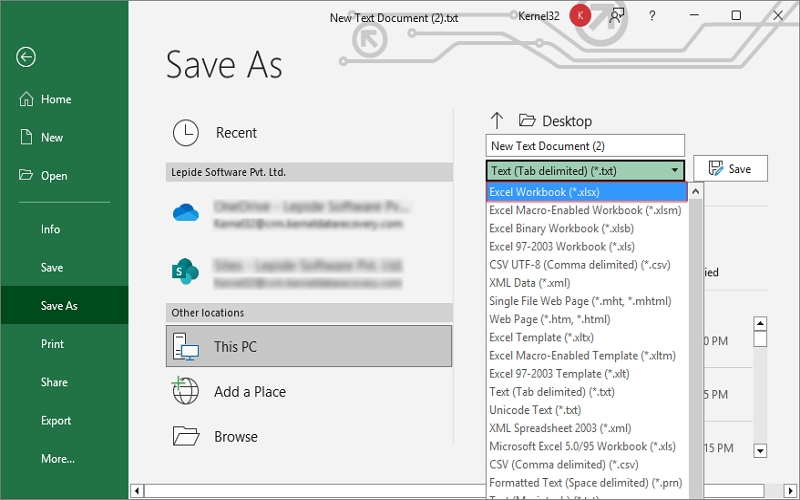Open Help question mark icon

click(x=652, y=16)
